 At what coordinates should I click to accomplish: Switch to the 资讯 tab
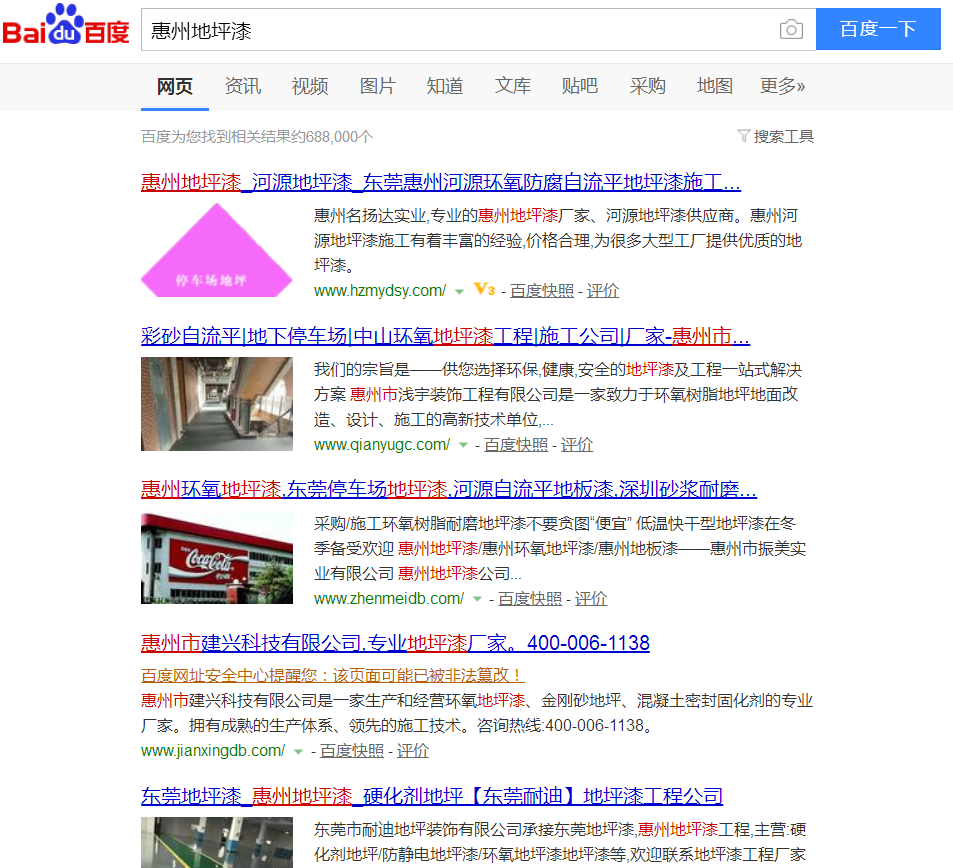(243, 86)
